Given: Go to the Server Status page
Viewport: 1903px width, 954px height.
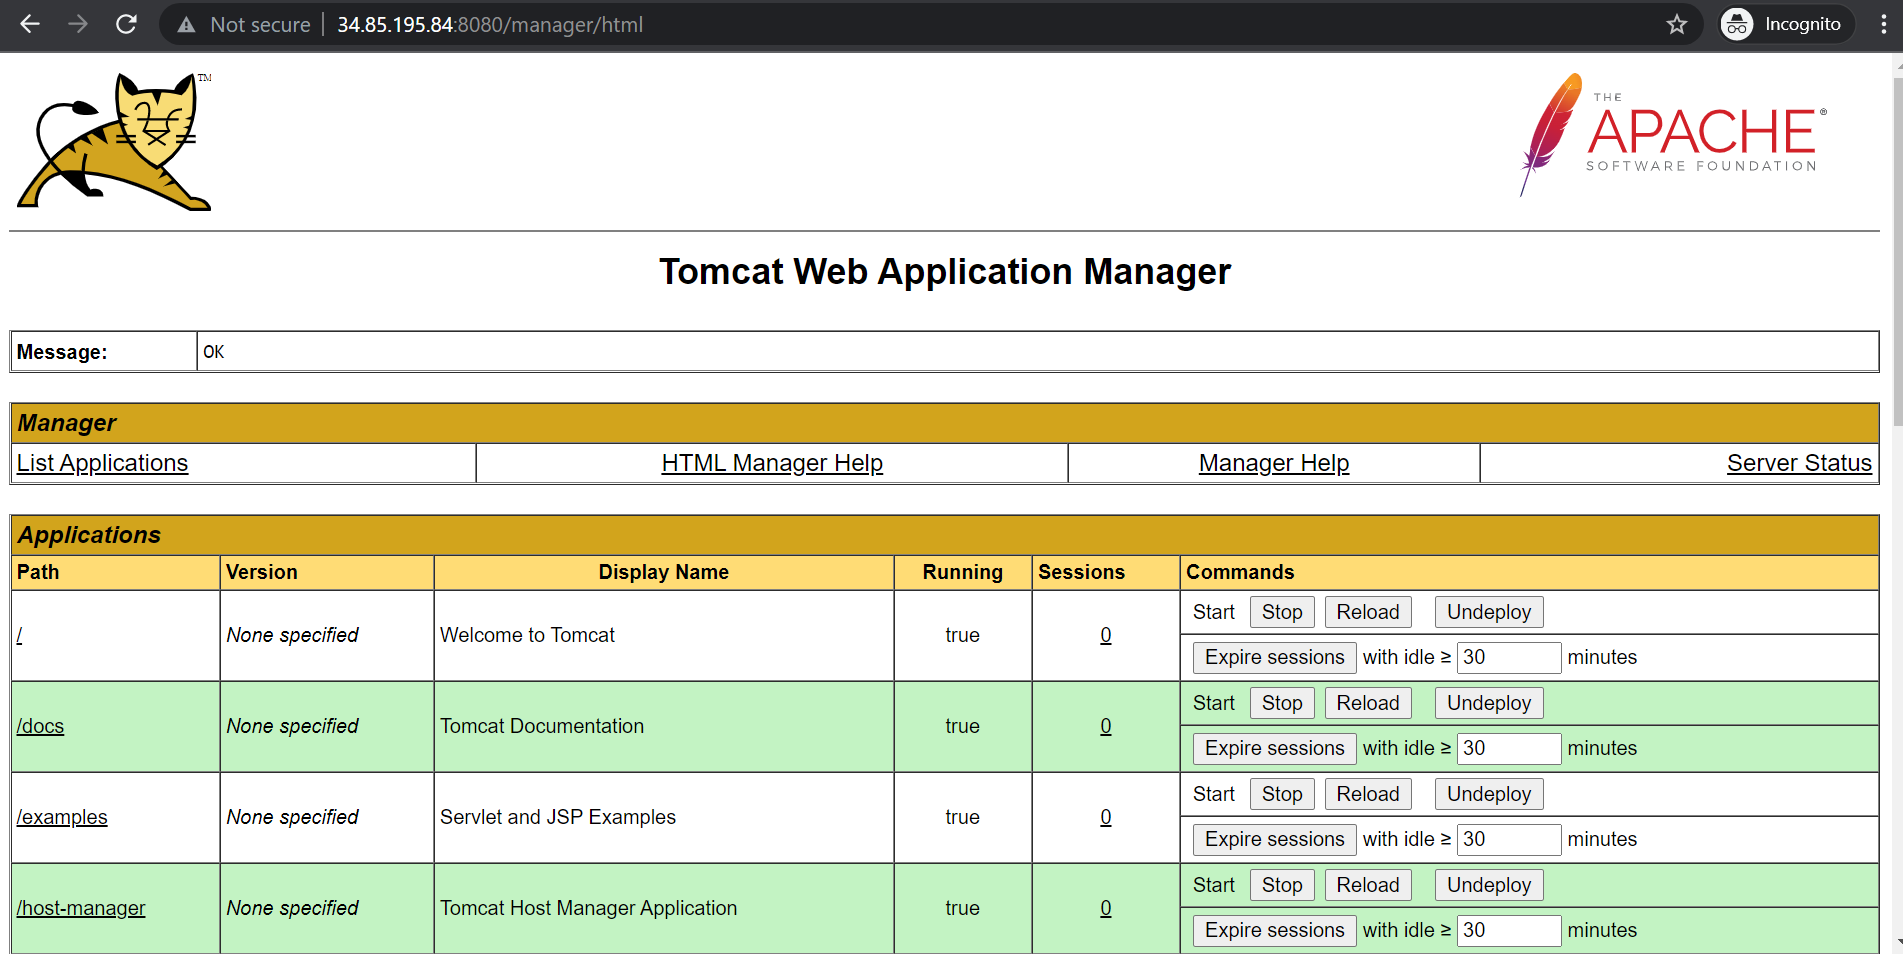Looking at the screenshot, I should click(1798, 463).
